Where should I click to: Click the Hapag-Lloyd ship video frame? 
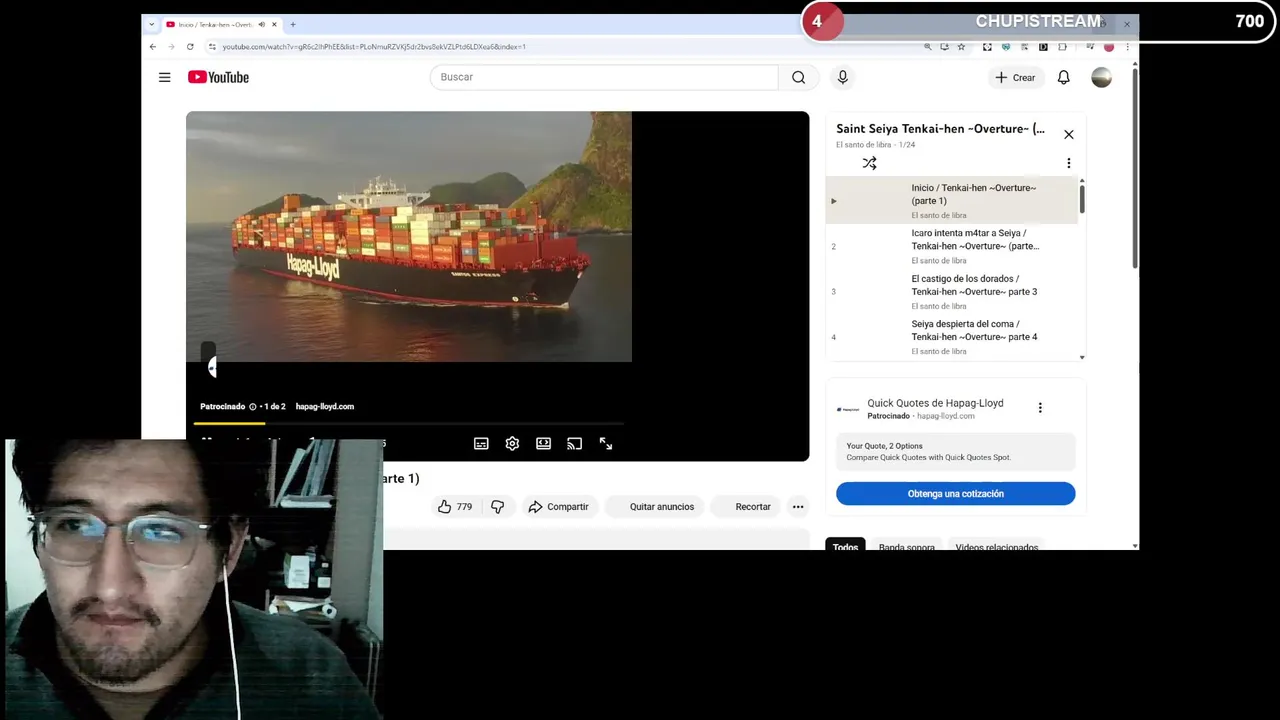pos(409,236)
